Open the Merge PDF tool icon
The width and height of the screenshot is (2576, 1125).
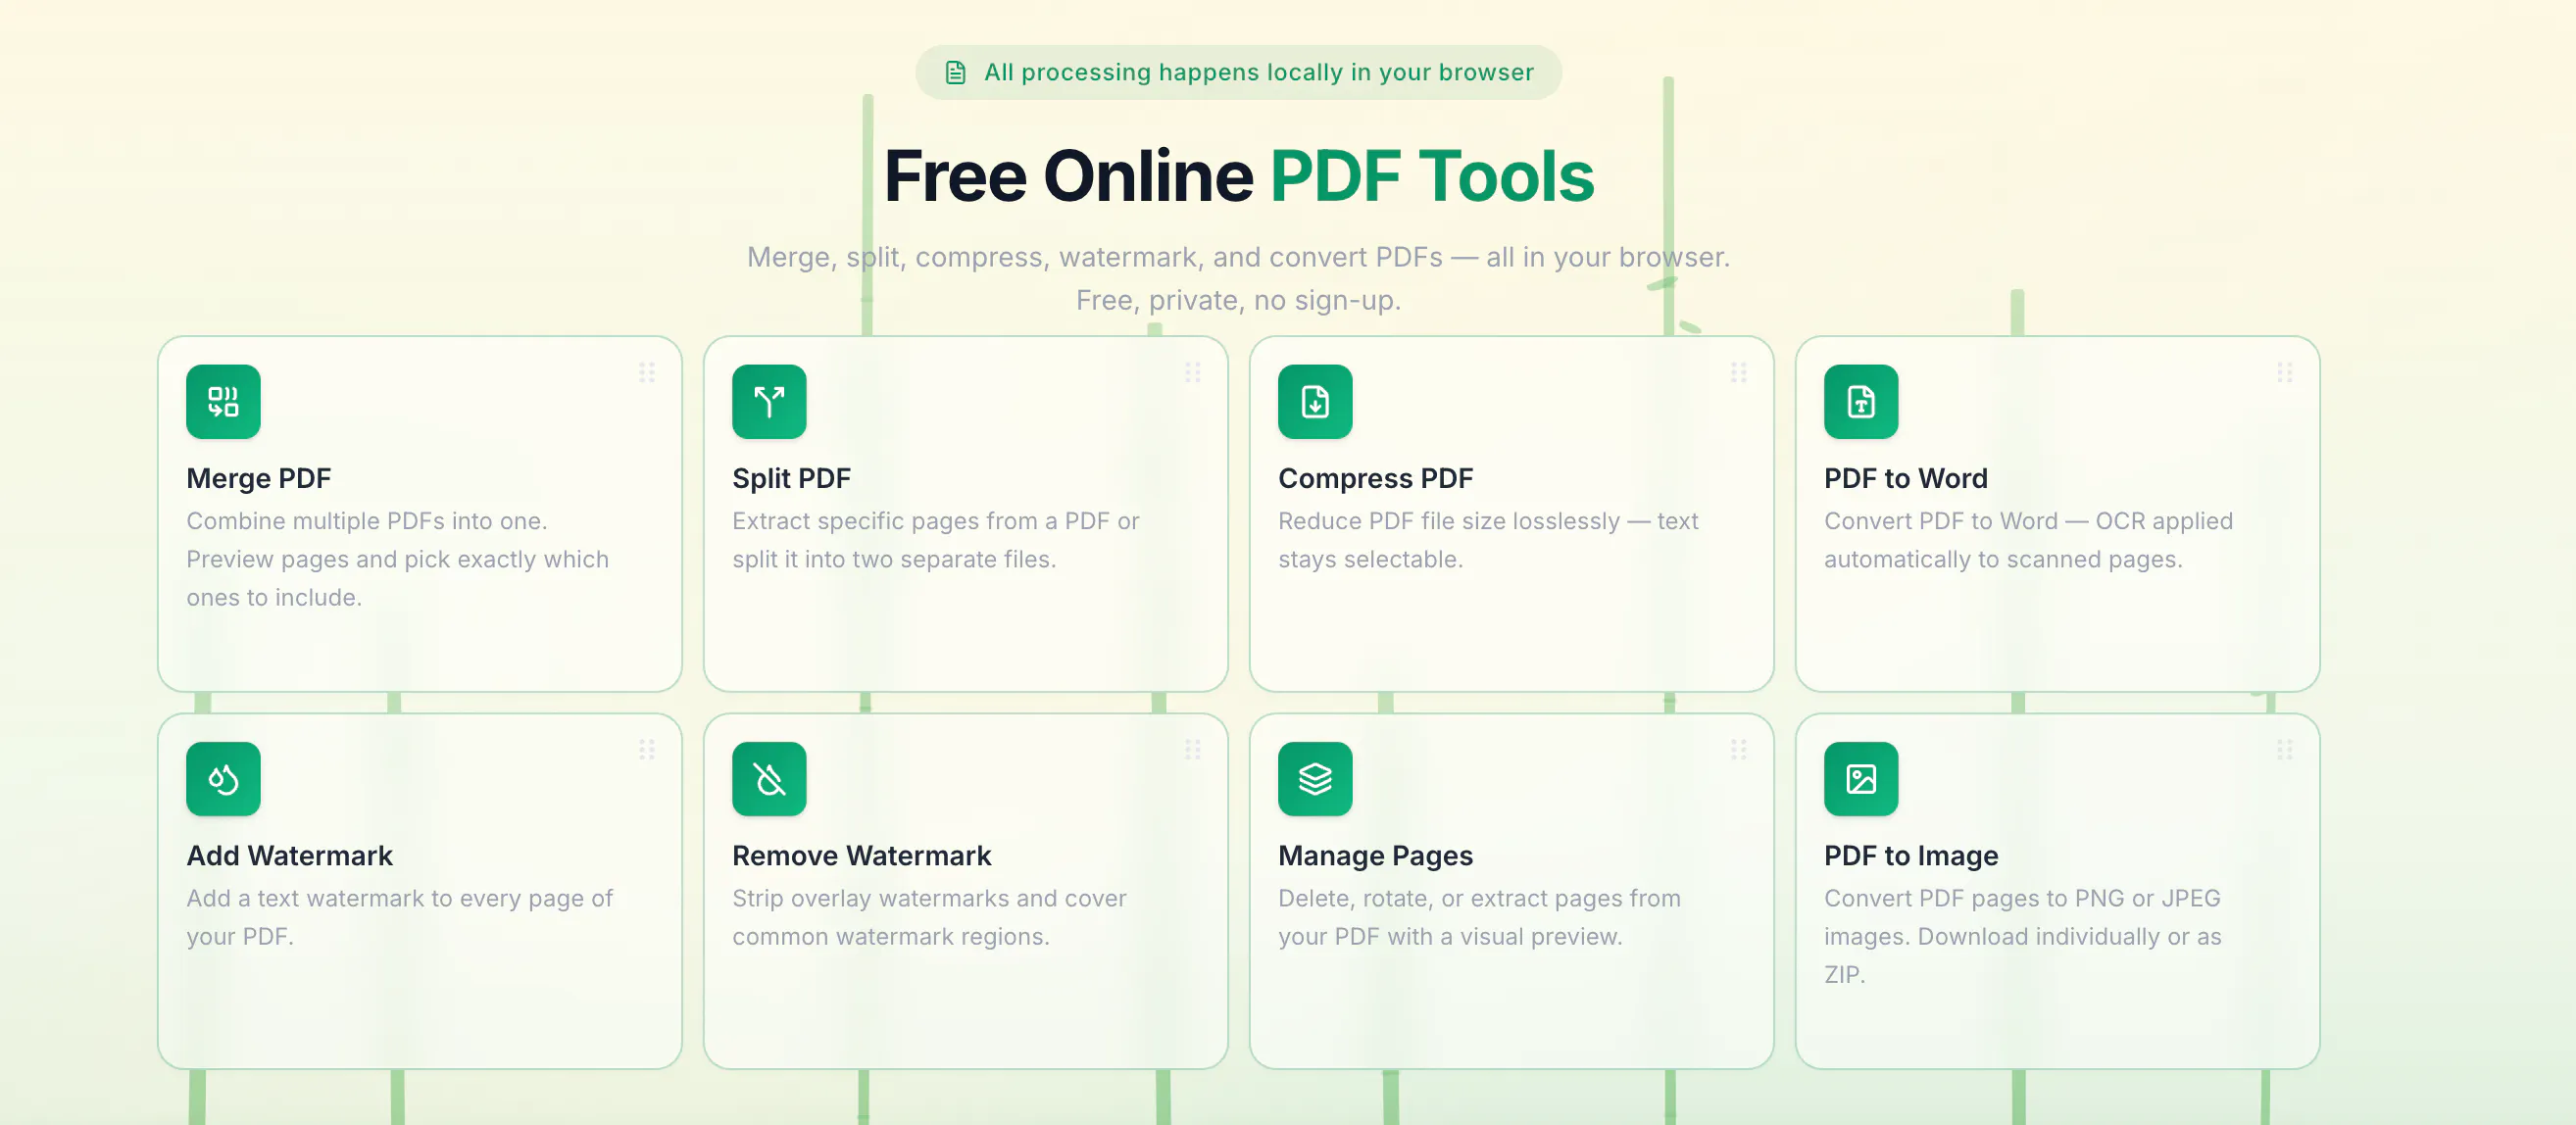223,402
